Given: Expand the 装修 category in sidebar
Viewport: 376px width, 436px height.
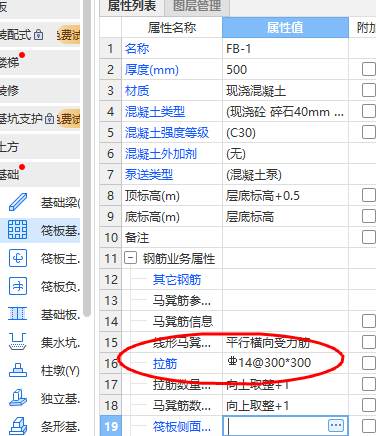Looking at the screenshot, I should point(40,90).
